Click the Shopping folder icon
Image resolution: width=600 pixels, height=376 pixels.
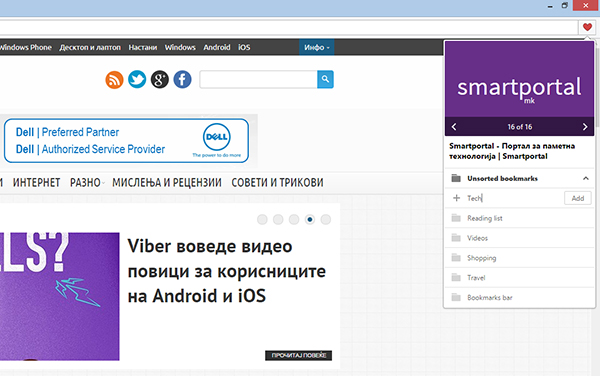456,257
